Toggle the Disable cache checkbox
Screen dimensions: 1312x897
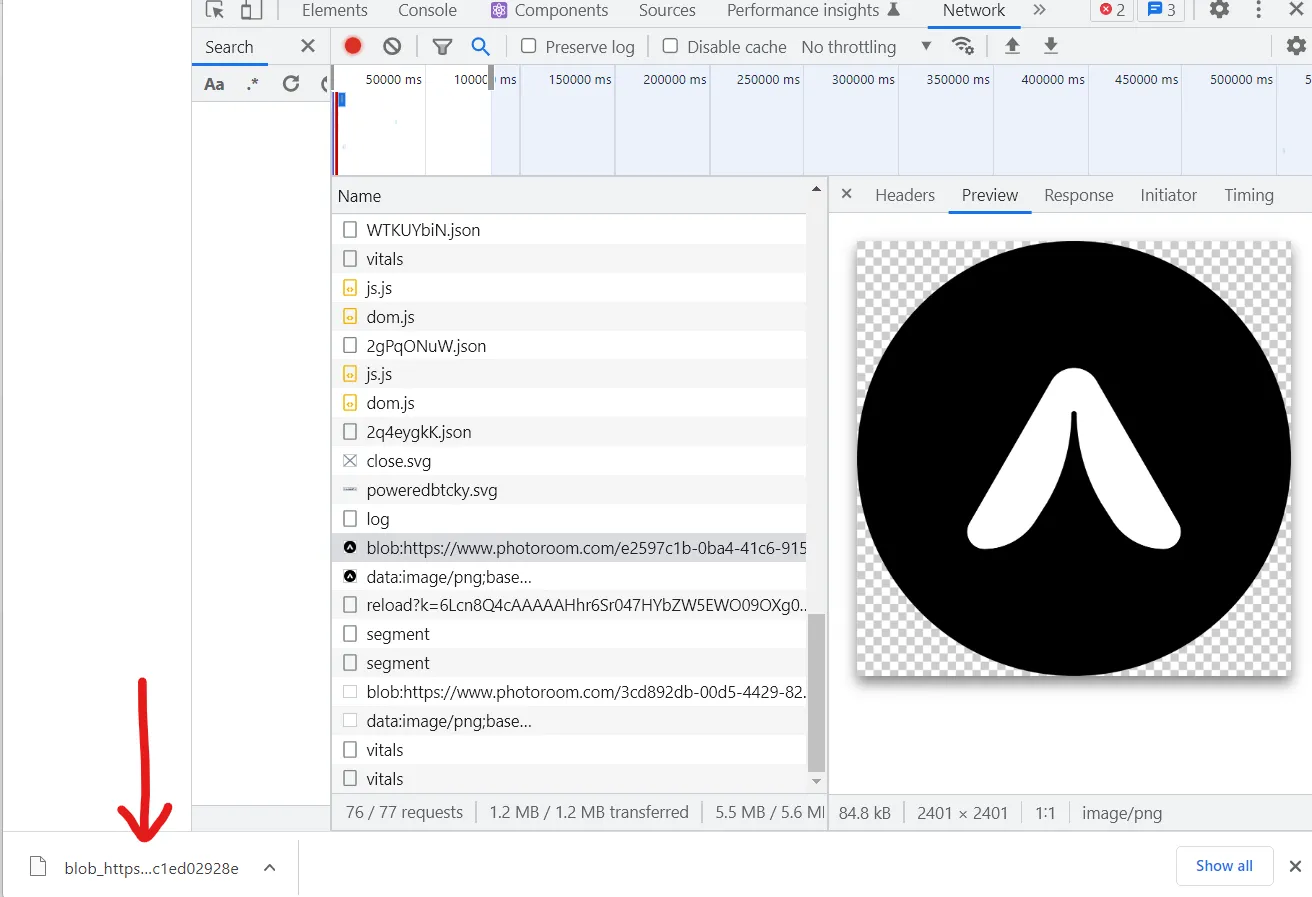coord(671,46)
